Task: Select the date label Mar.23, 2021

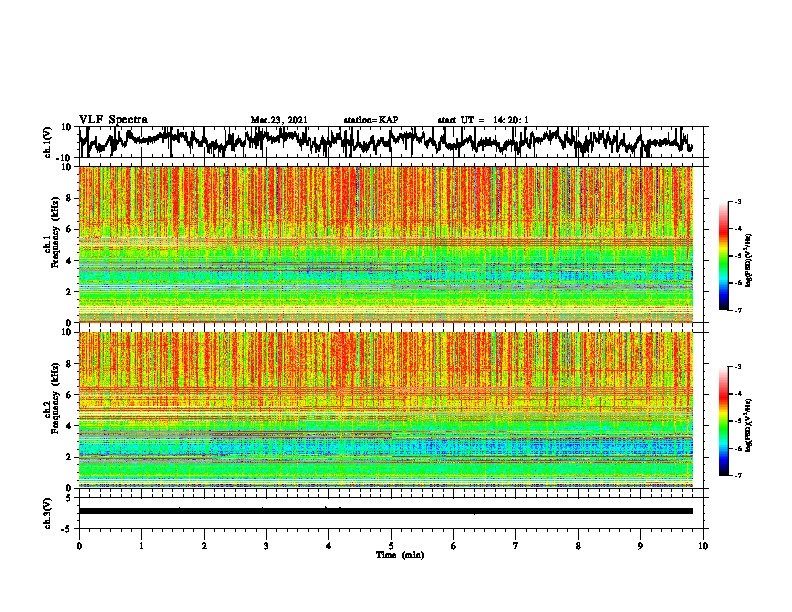Action: click(279, 120)
